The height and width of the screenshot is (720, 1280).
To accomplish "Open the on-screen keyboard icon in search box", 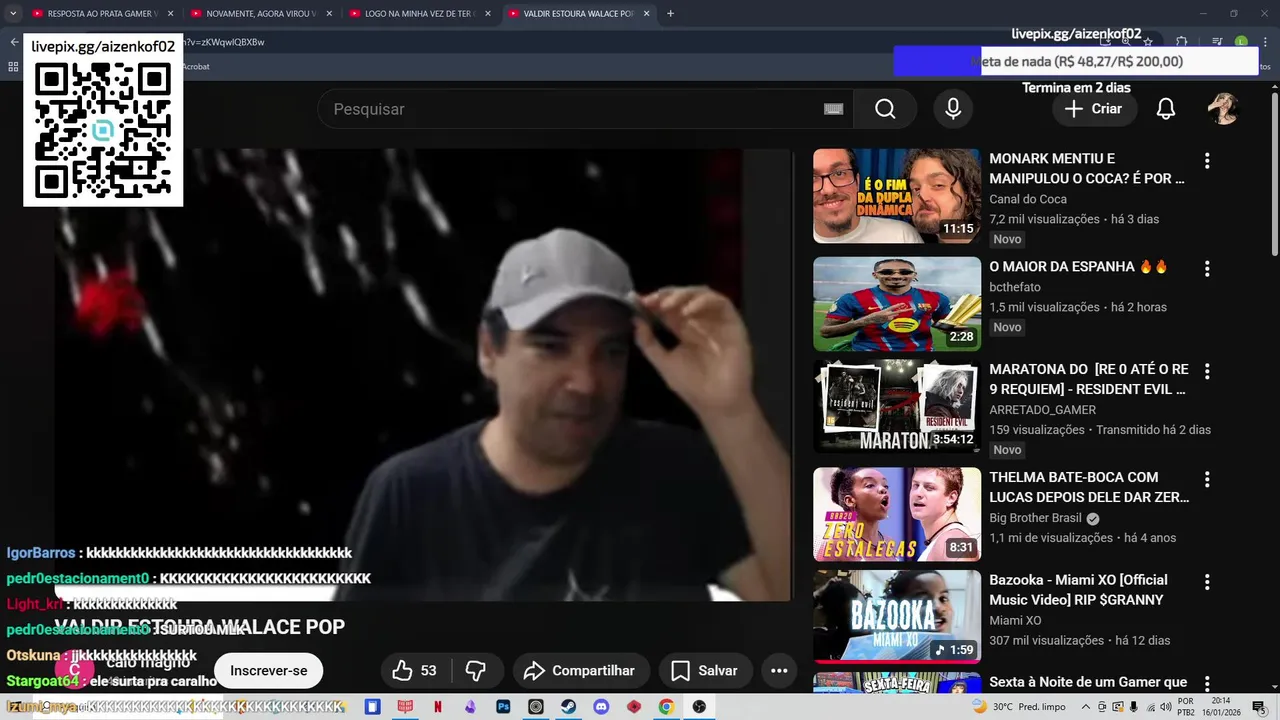I will tap(833, 109).
